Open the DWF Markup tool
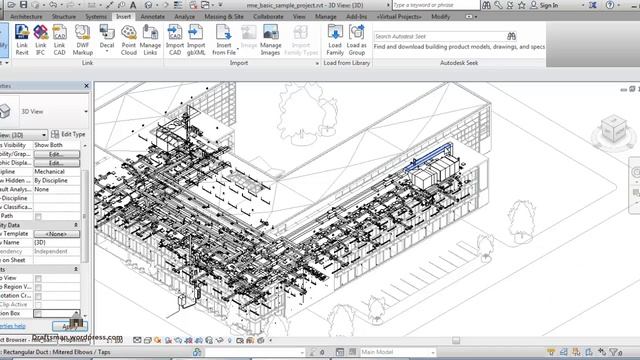 click(82, 40)
